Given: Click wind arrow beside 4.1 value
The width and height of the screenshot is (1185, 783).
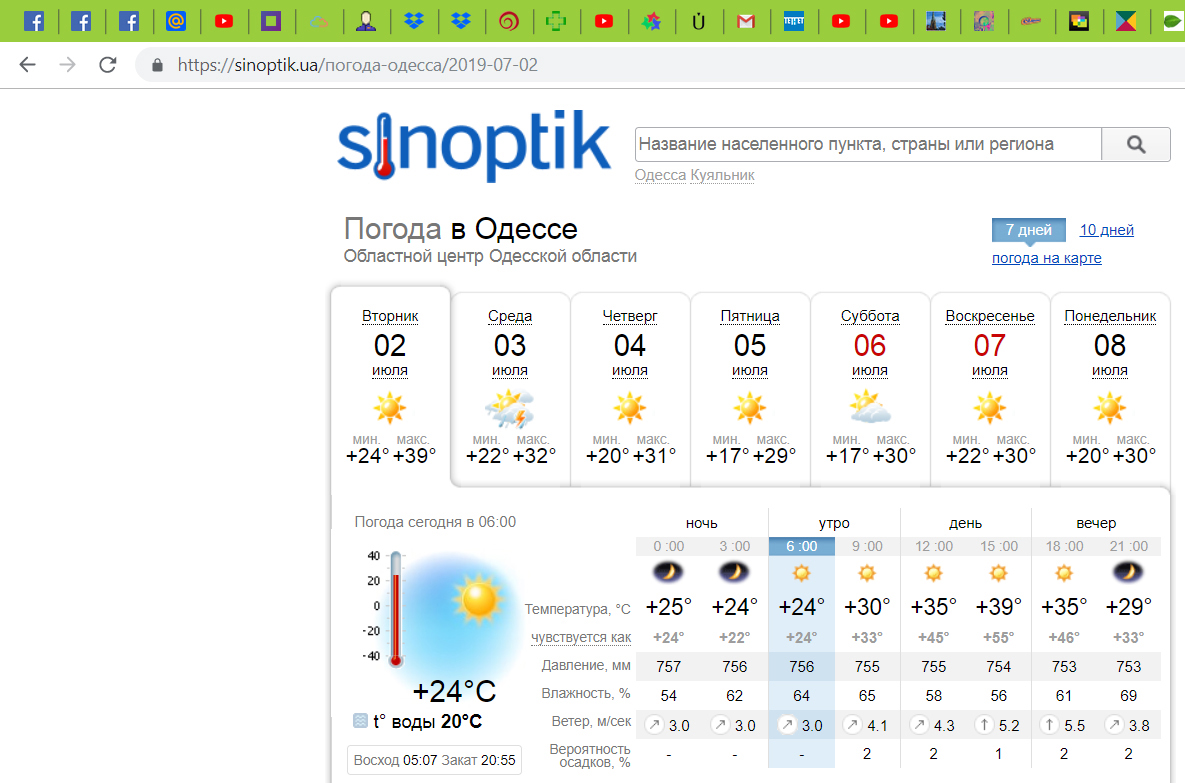Looking at the screenshot, I should 852,725.
